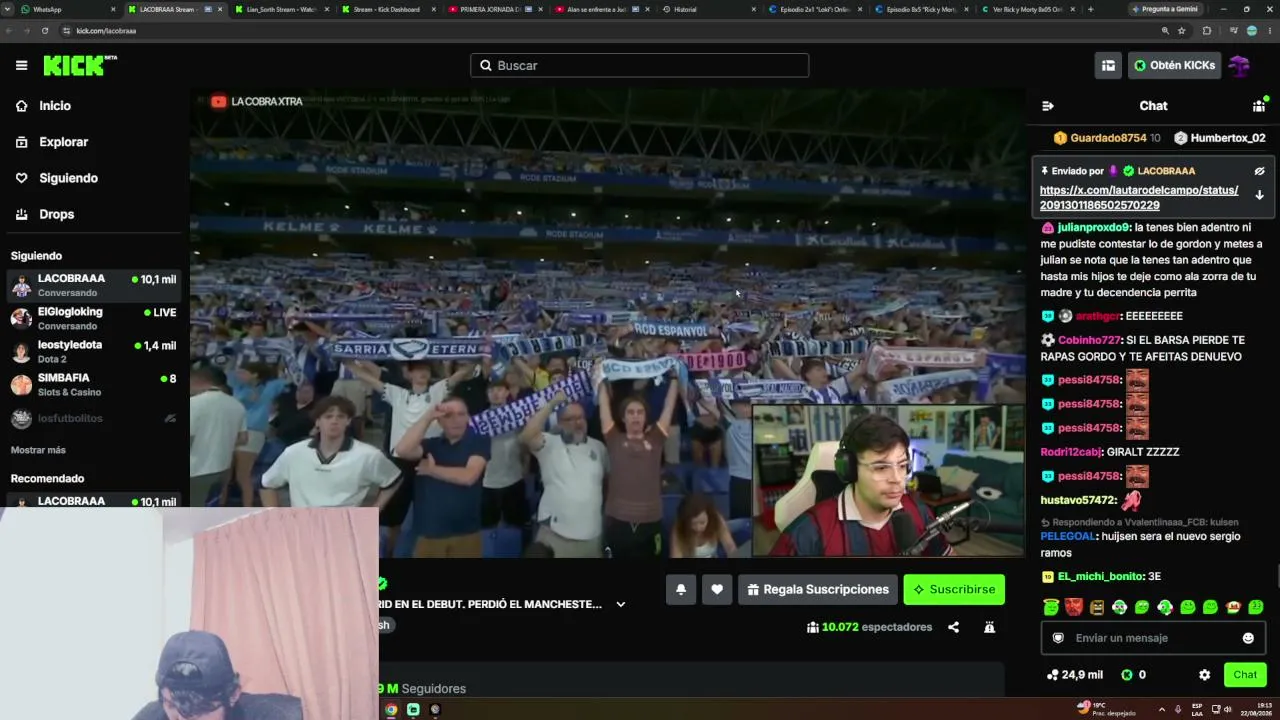Open chat settings gear

(x=1204, y=675)
